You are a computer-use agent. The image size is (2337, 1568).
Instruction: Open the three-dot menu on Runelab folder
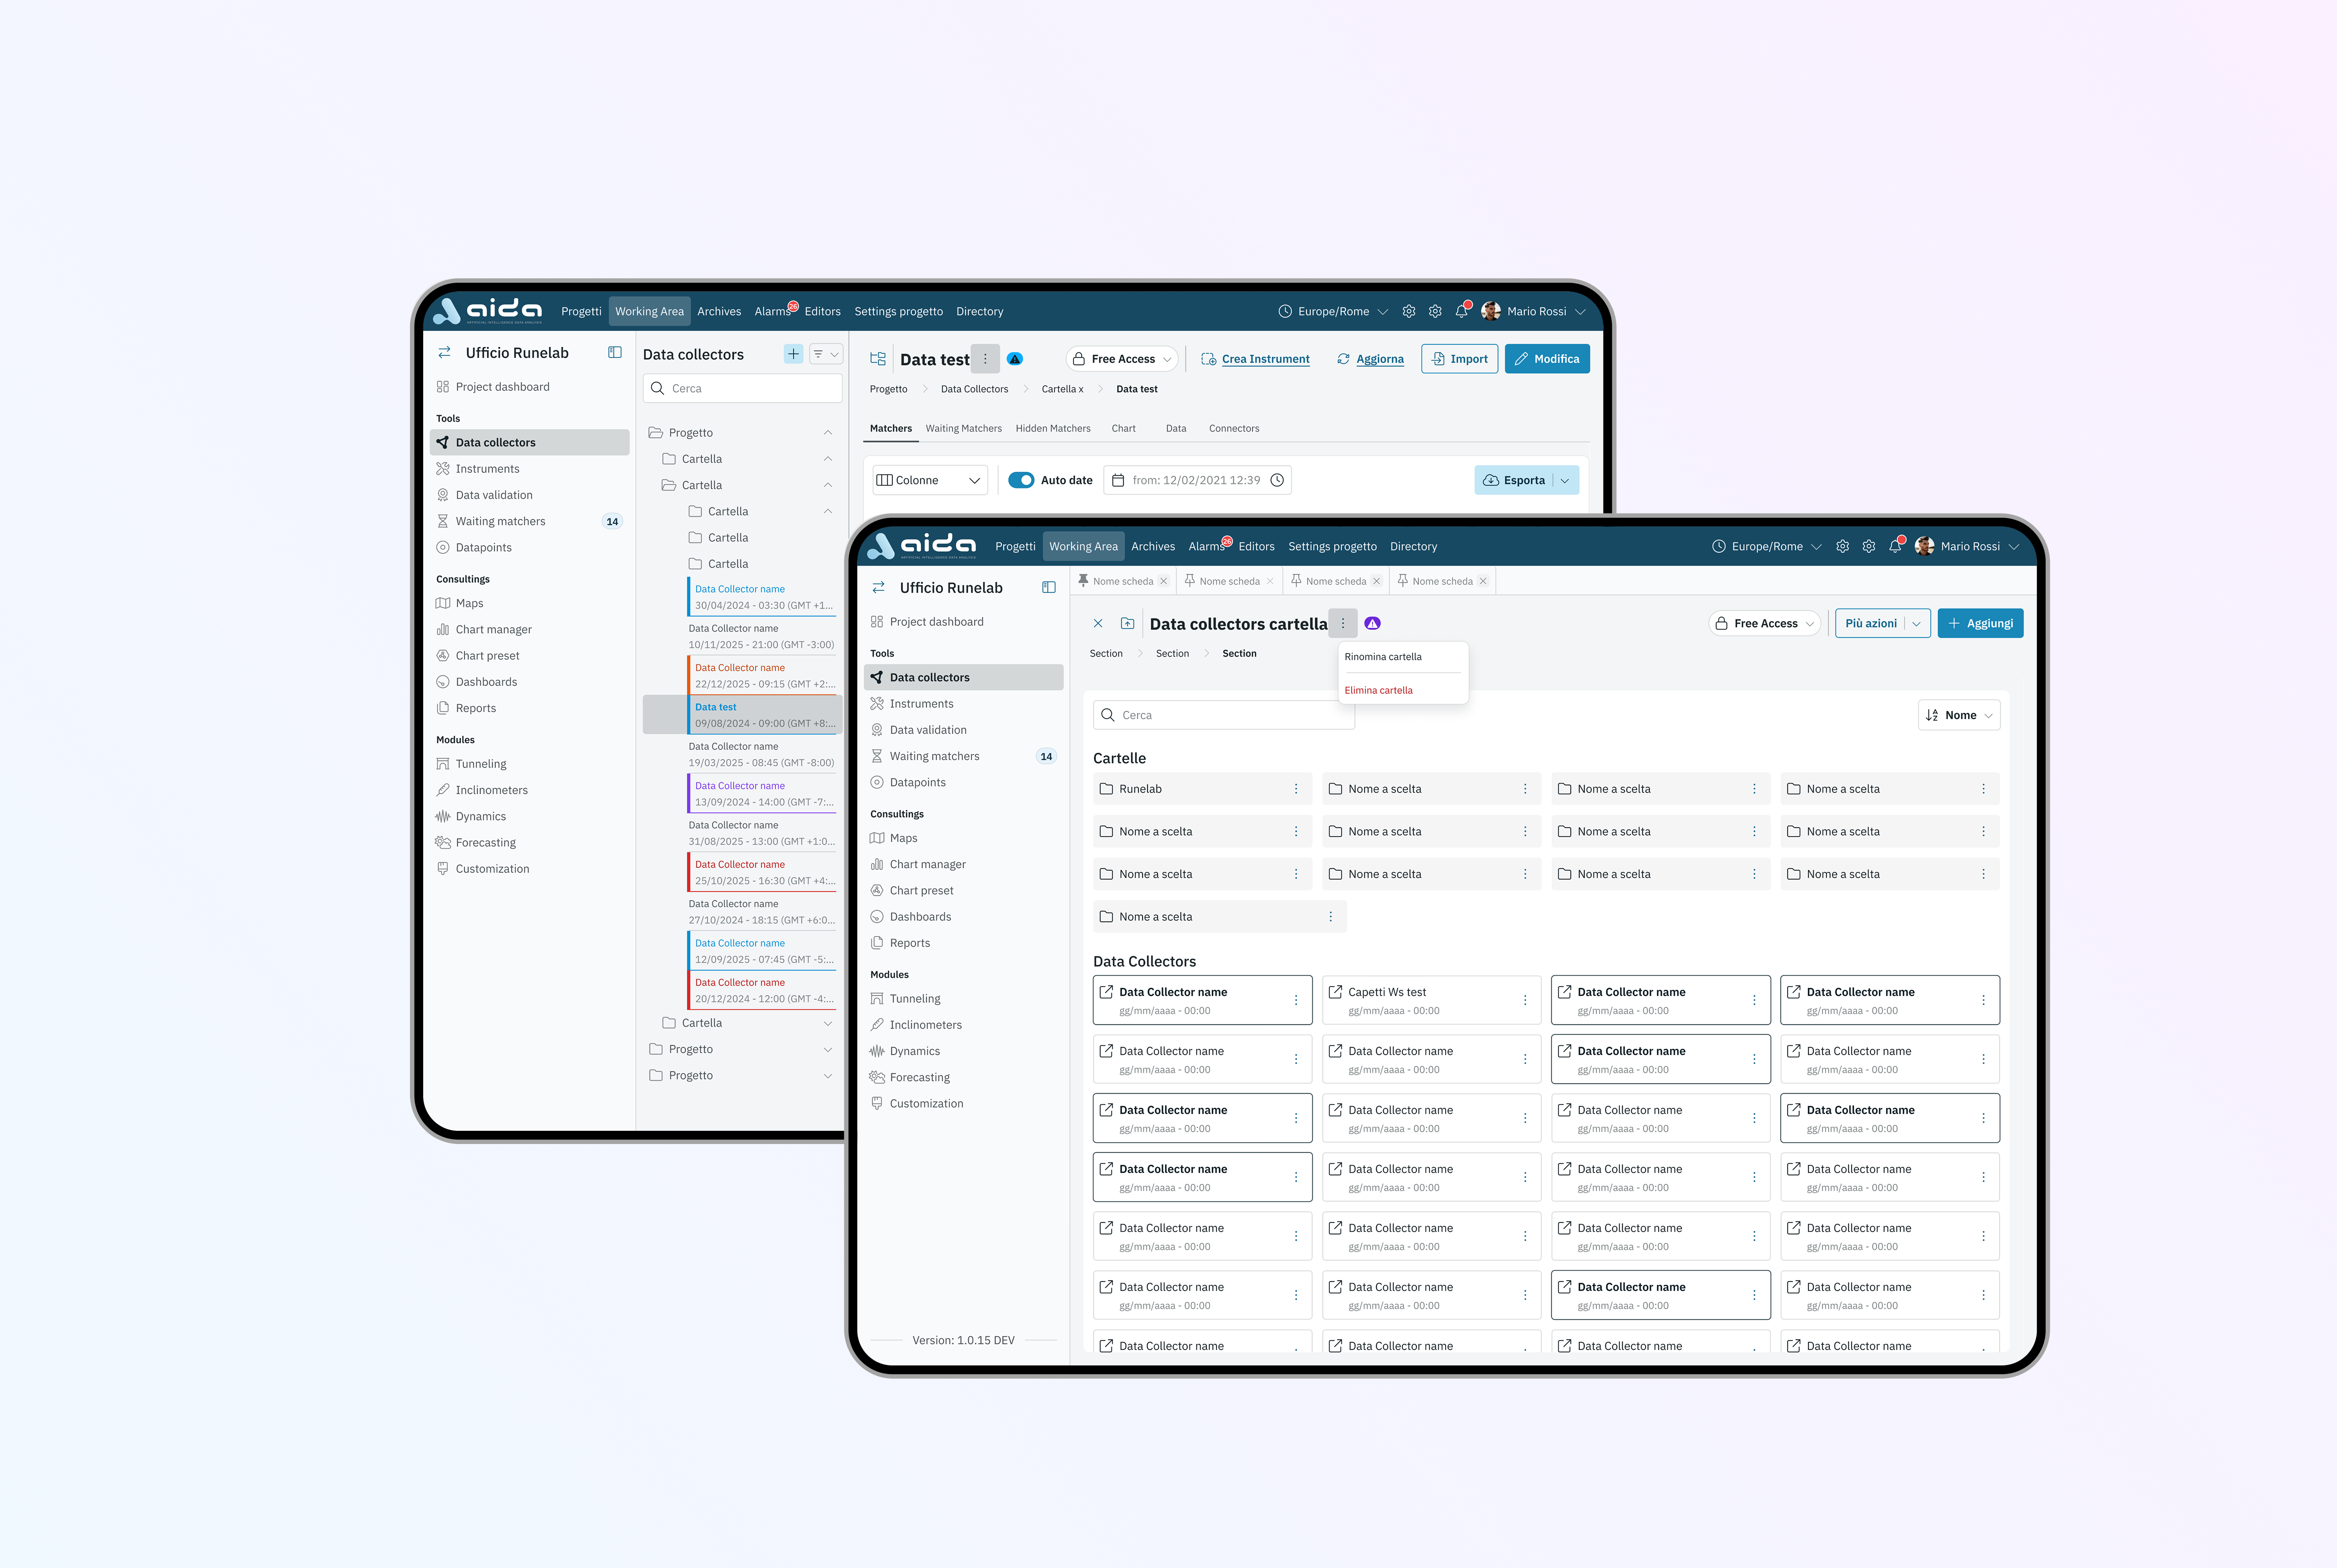tap(1296, 789)
